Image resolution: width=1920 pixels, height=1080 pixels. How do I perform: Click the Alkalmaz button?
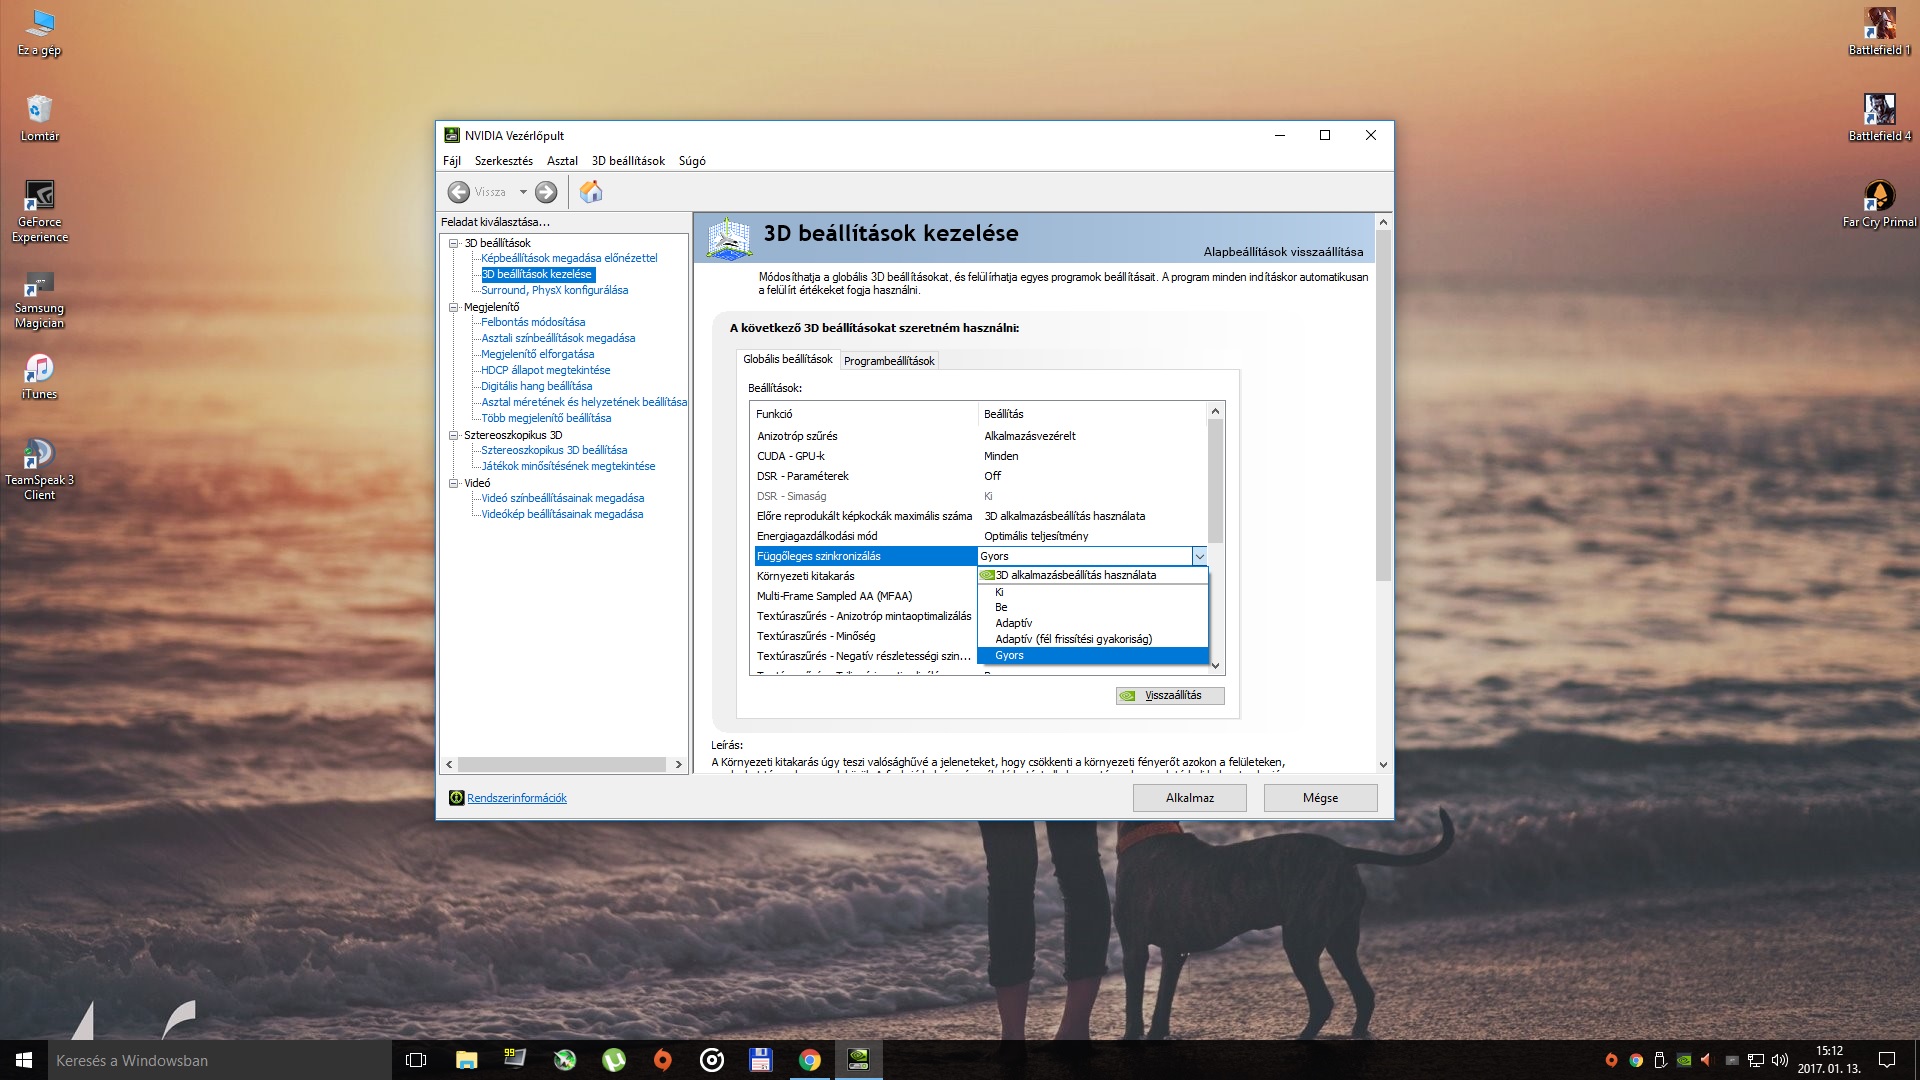click(x=1189, y=798)
